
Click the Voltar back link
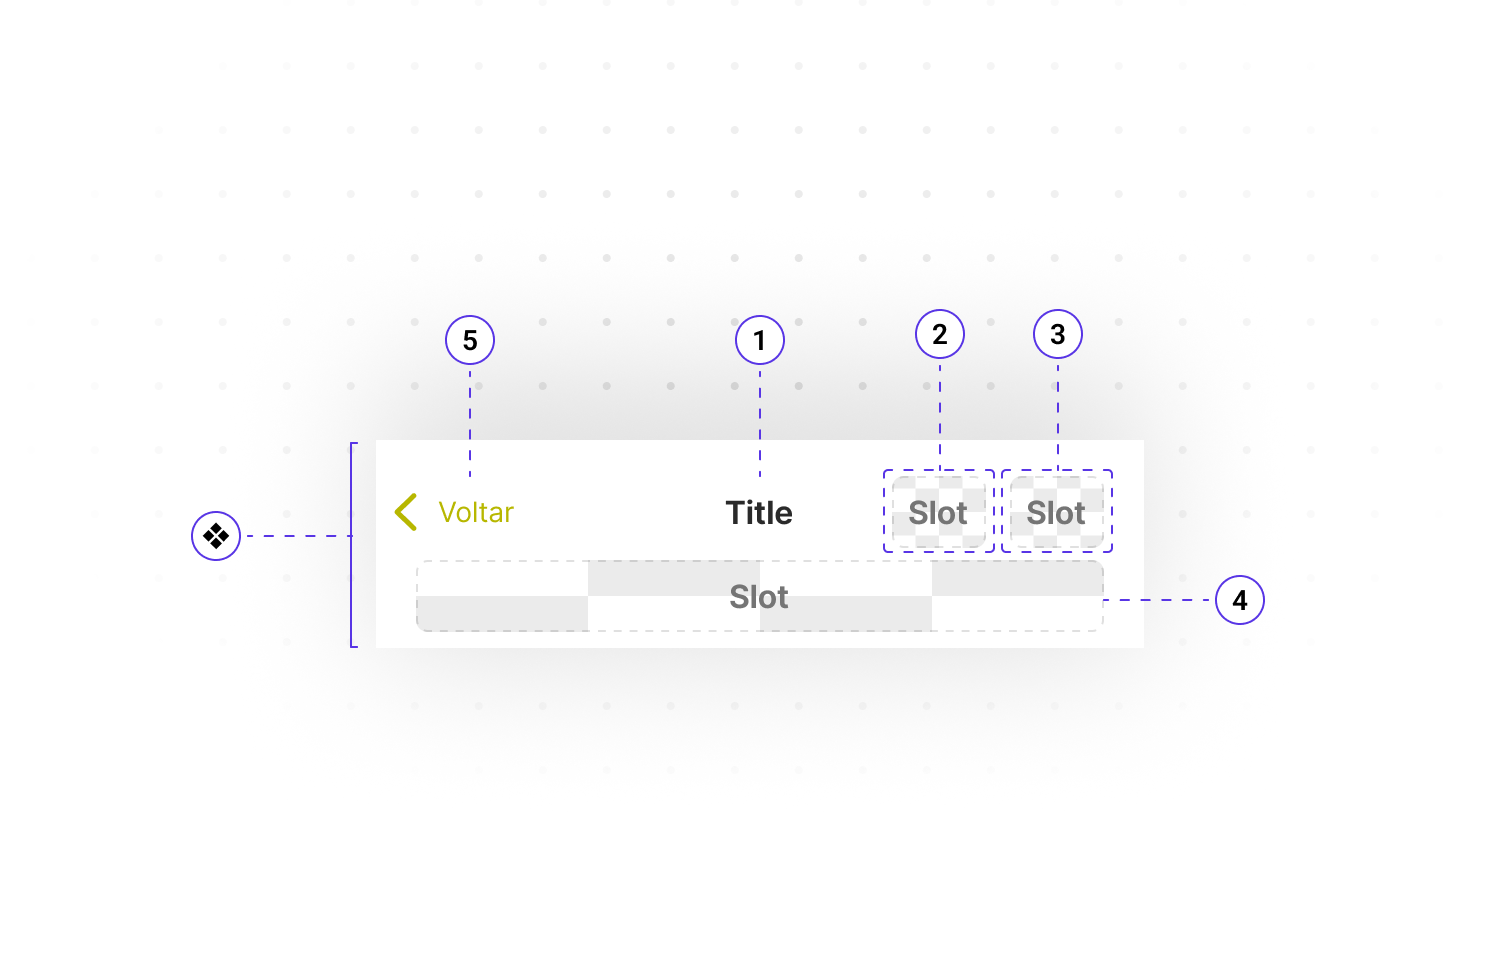point(475,512)
